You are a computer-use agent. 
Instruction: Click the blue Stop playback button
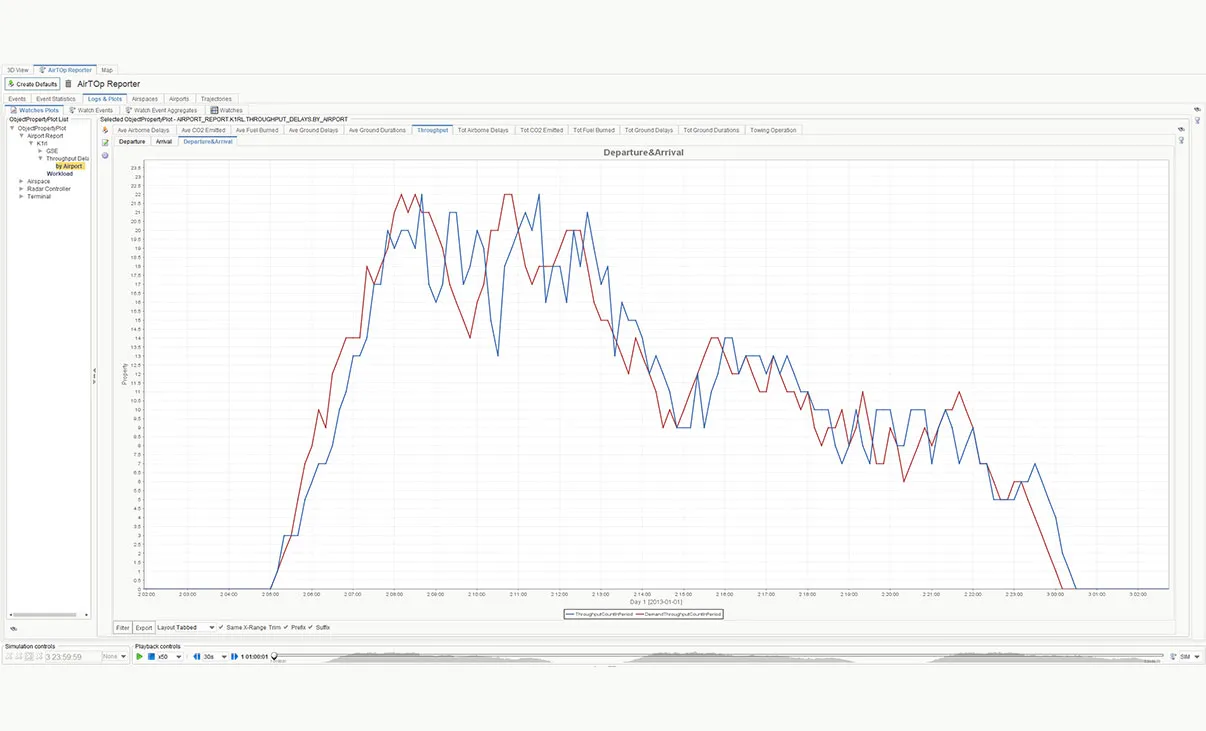coord(152,656)
